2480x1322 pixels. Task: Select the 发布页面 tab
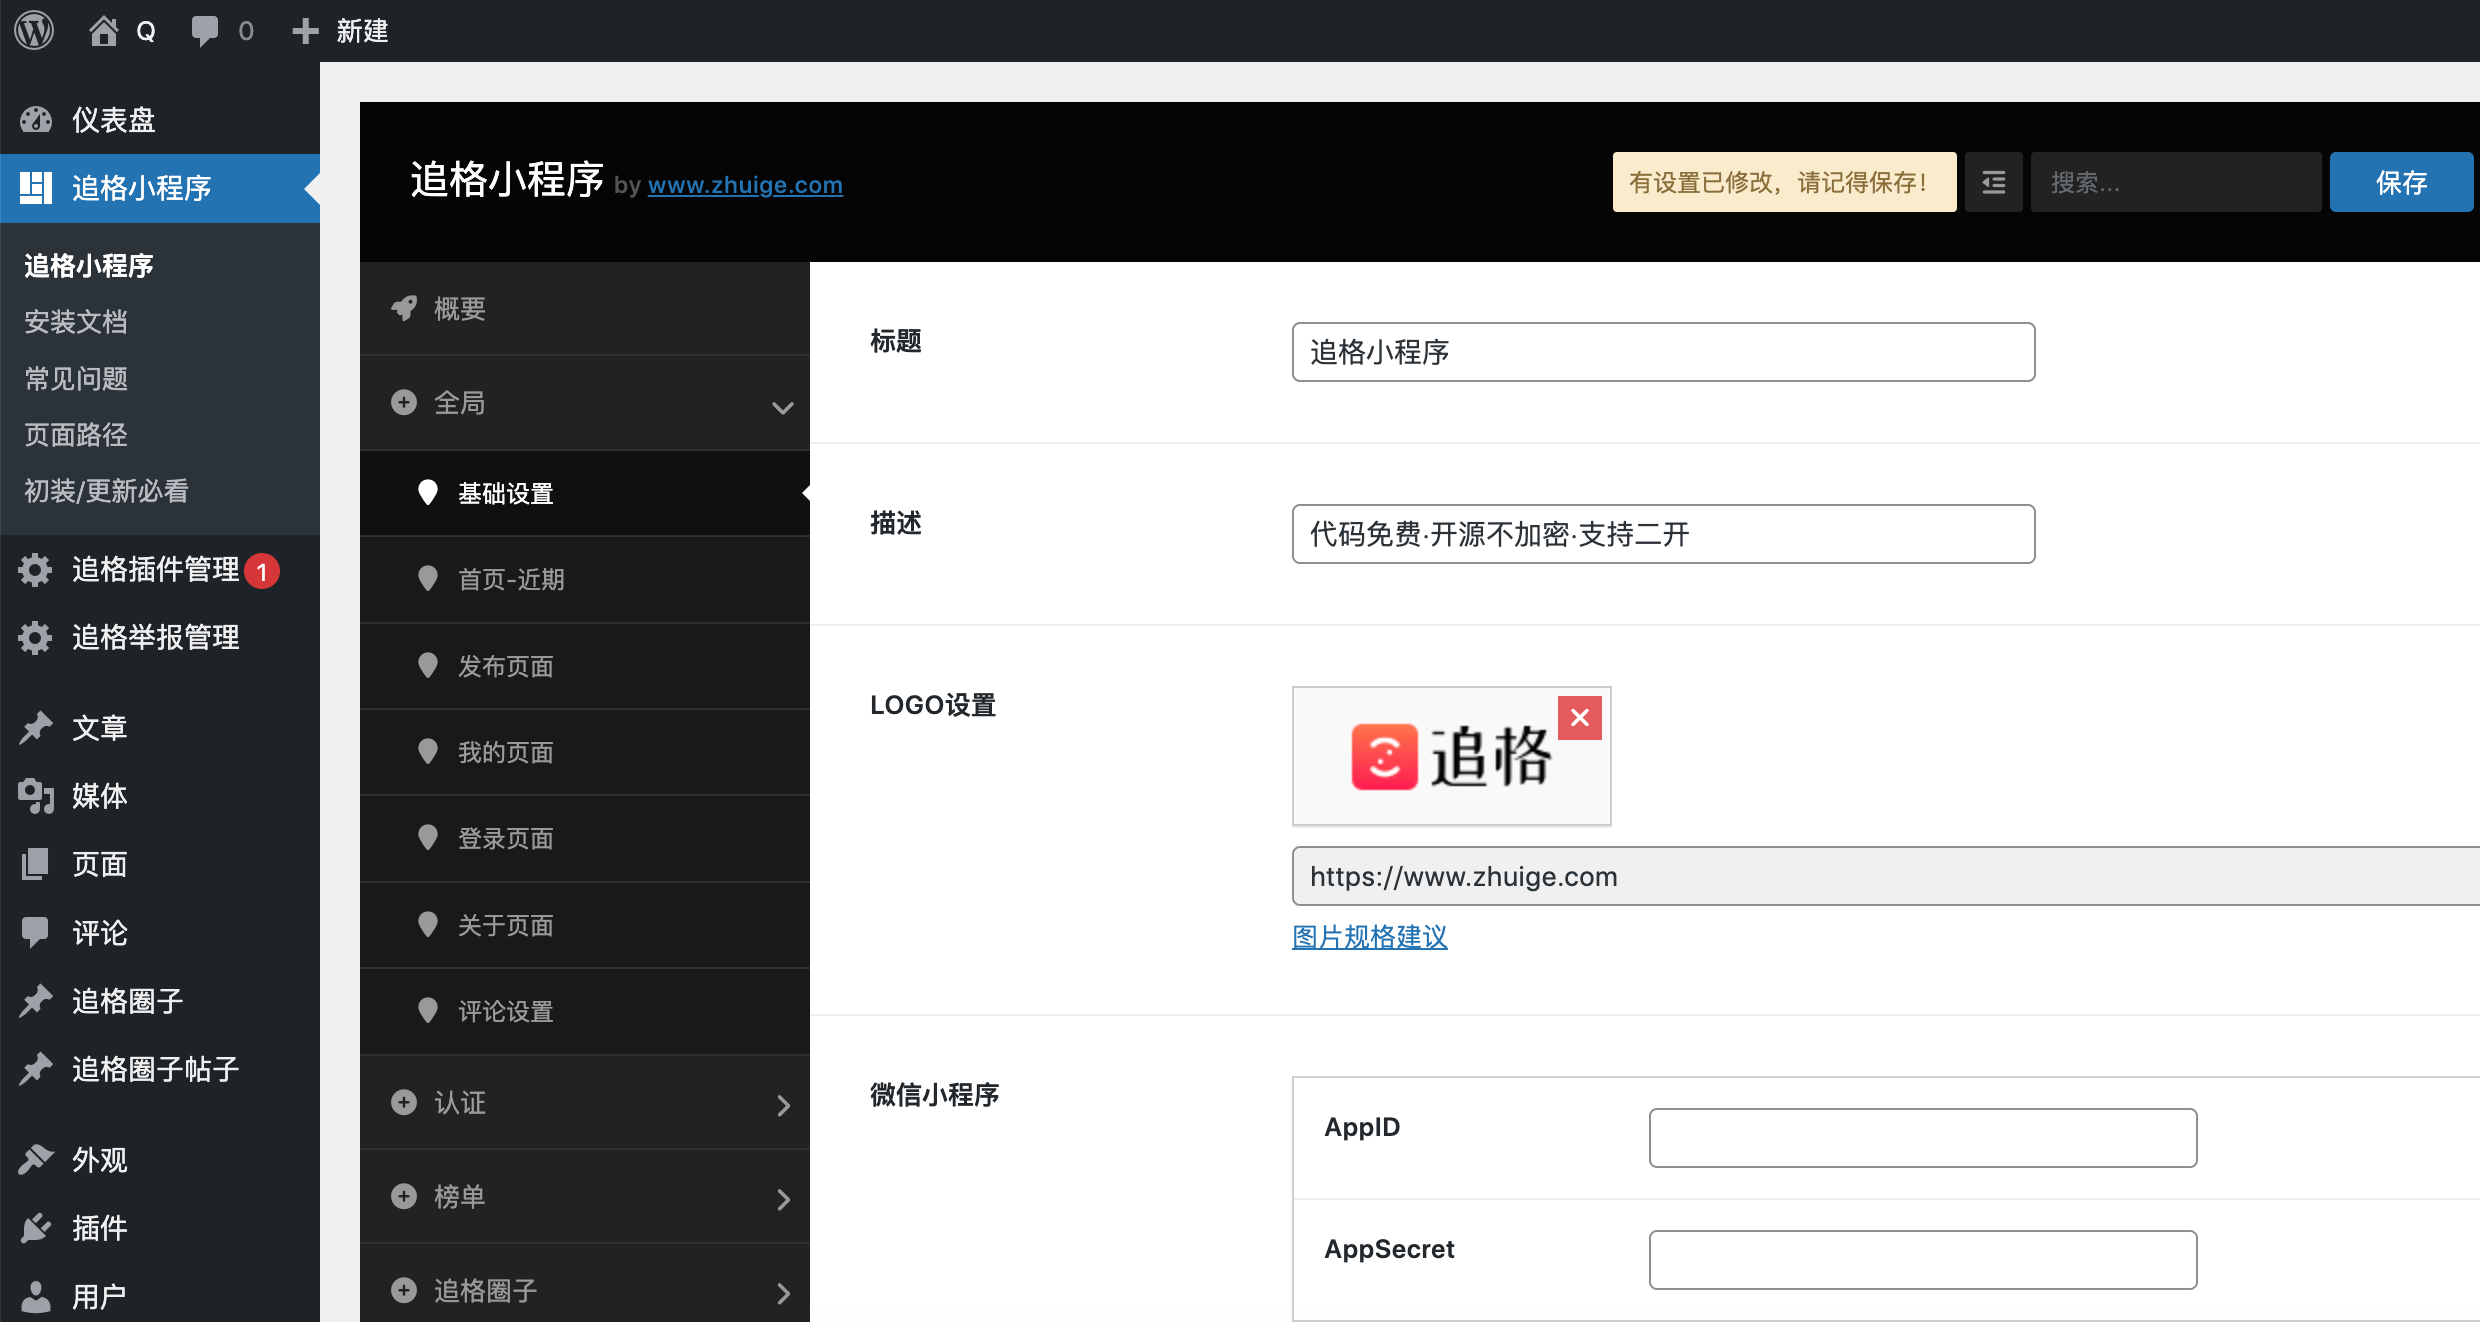585,666
